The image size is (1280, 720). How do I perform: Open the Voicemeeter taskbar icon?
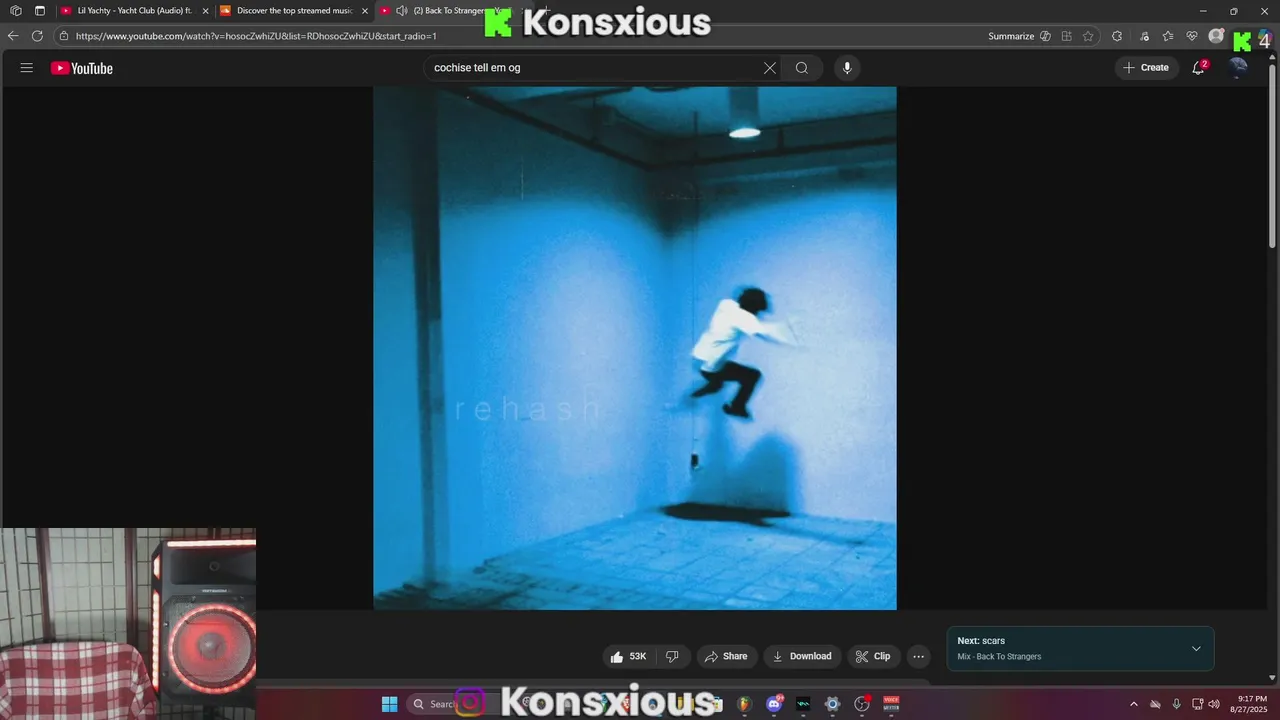891,704
